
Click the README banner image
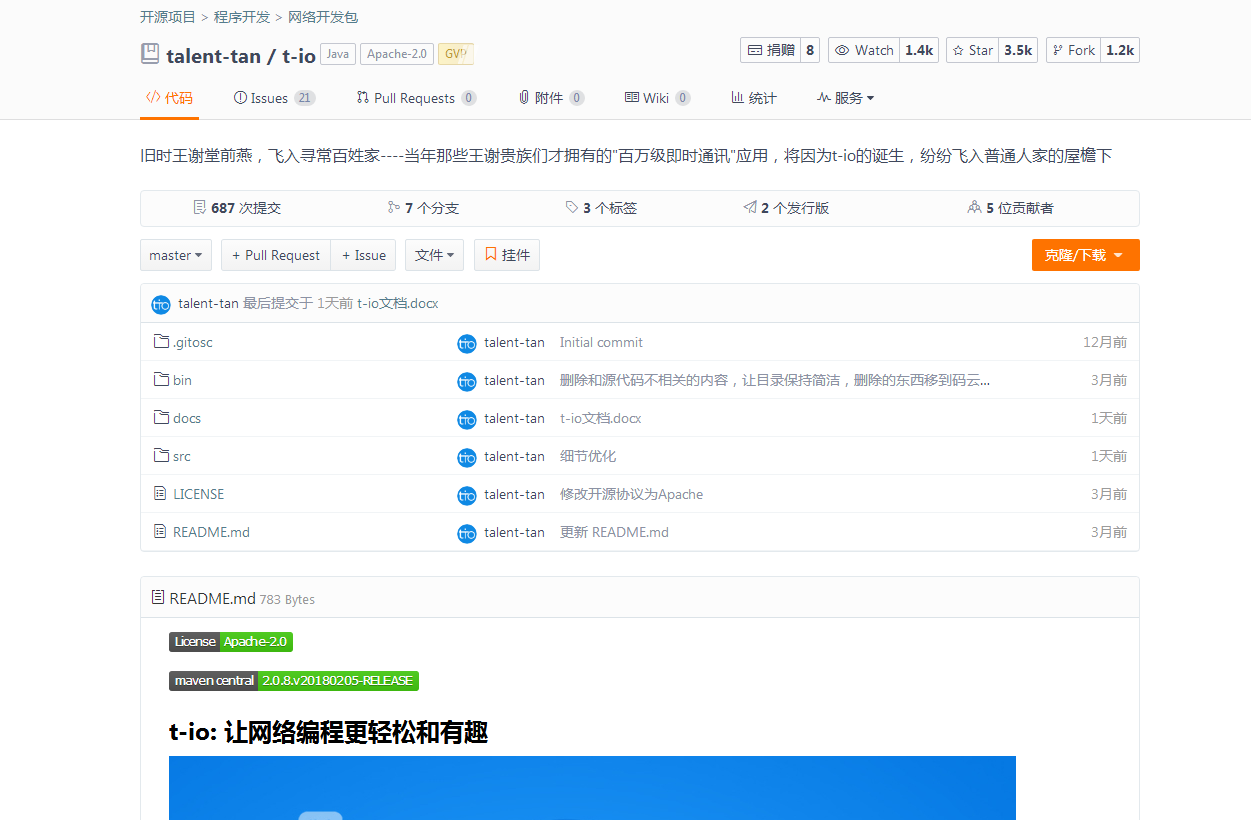click(592, 788)
